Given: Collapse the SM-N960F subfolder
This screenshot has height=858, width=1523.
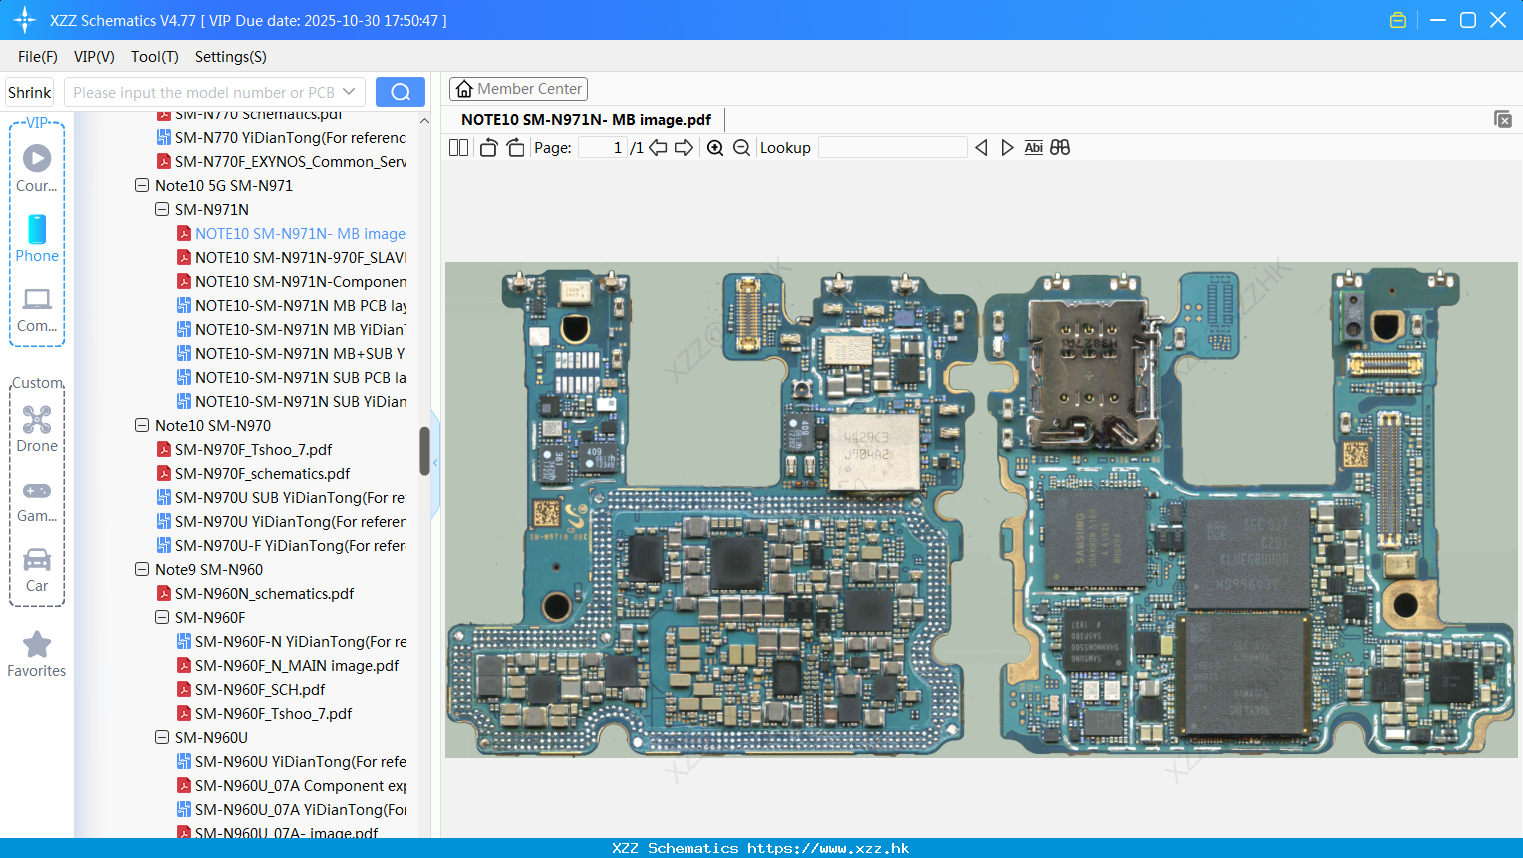Looking at the screenshot, I should (162, 617).
